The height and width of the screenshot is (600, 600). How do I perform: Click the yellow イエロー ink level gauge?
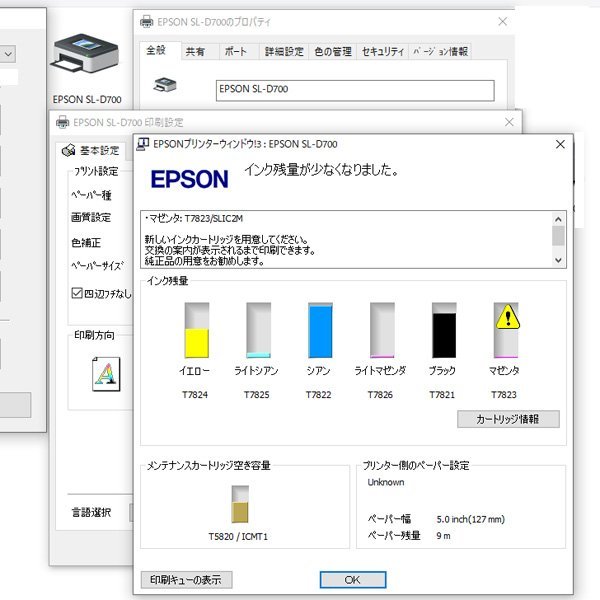pyautogui.click(x=197, y=330)
